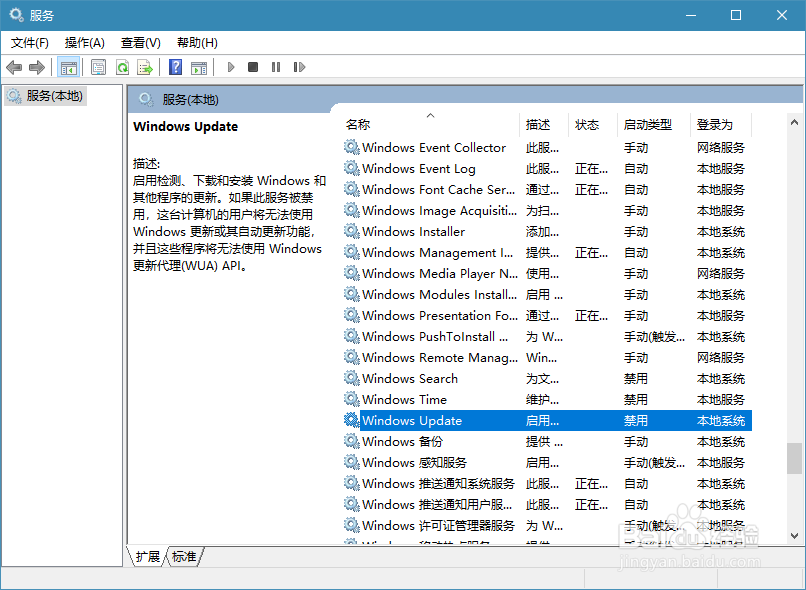Select Windows Presentation Fo... service
Viewport: 806px width, 590px height.
[439, 316]
